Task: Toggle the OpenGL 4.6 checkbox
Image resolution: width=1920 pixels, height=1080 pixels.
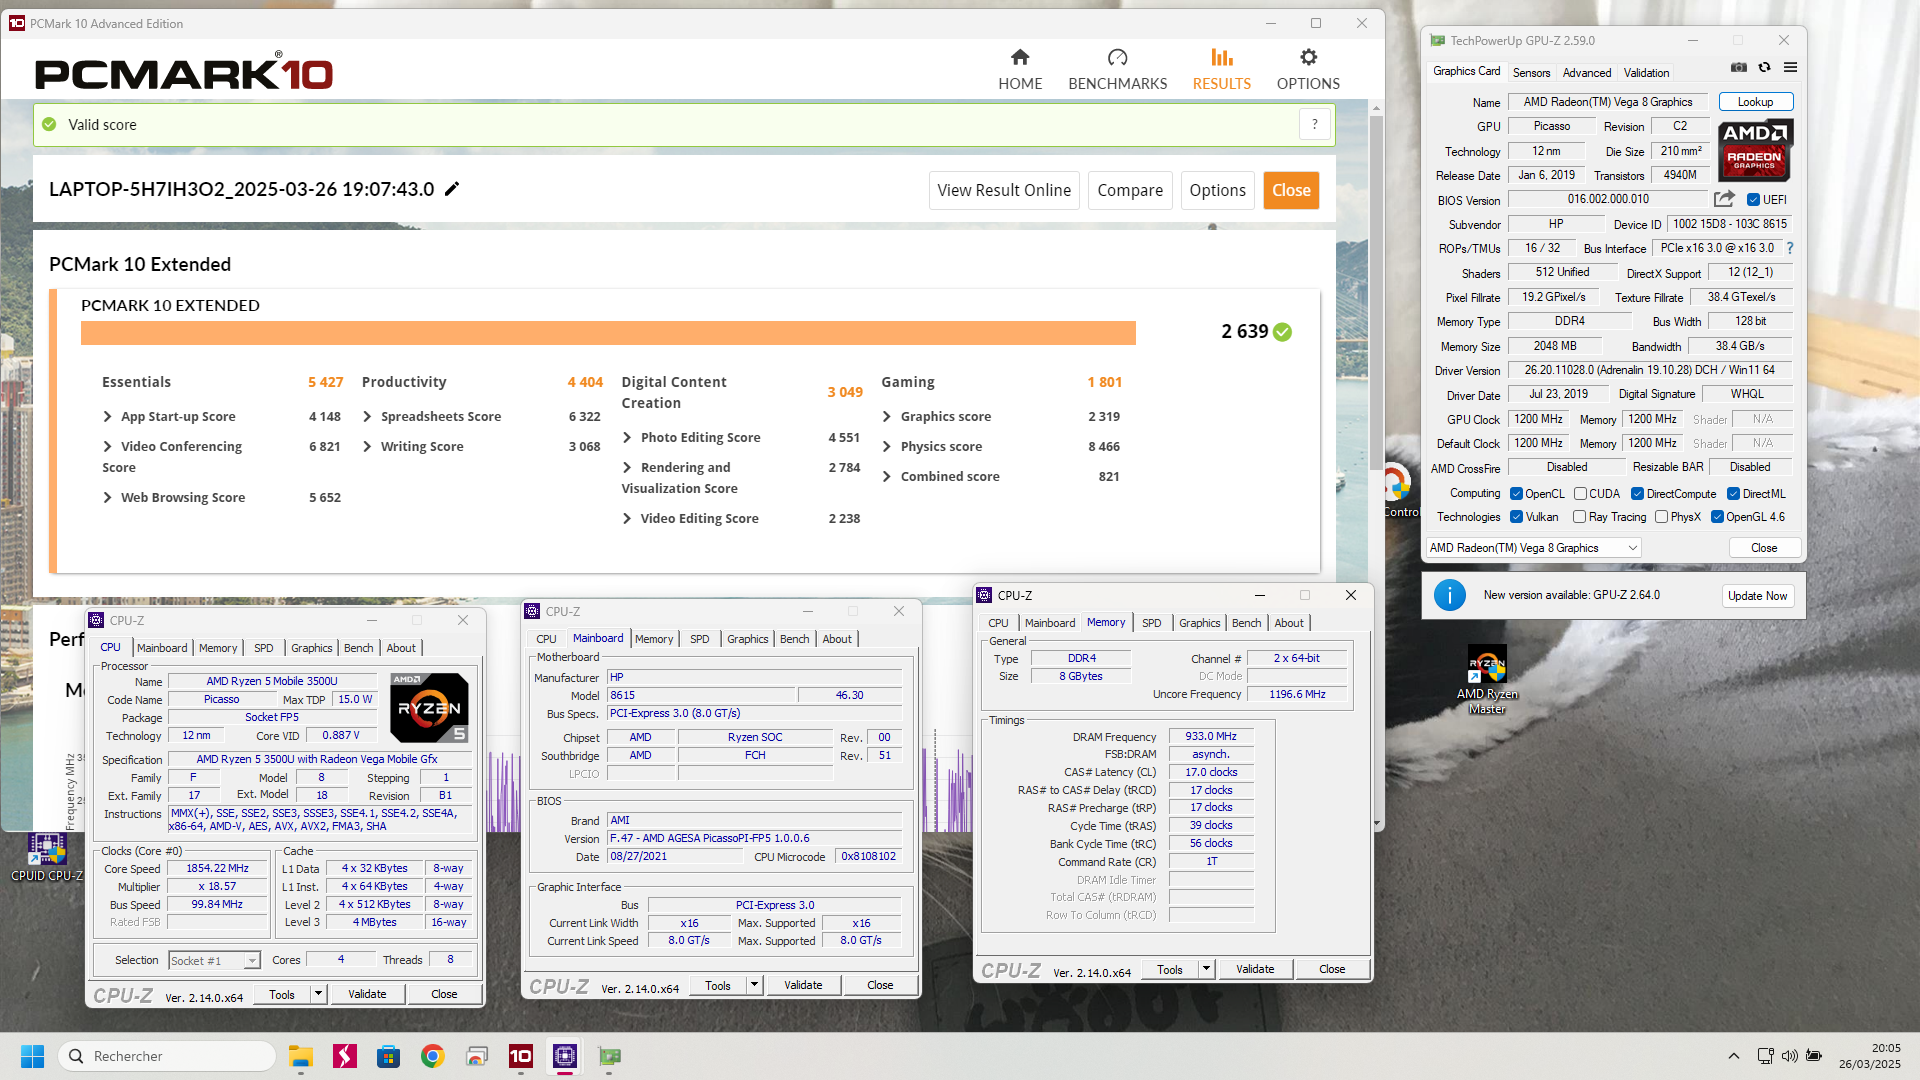Action: (x=1717, y=517)
